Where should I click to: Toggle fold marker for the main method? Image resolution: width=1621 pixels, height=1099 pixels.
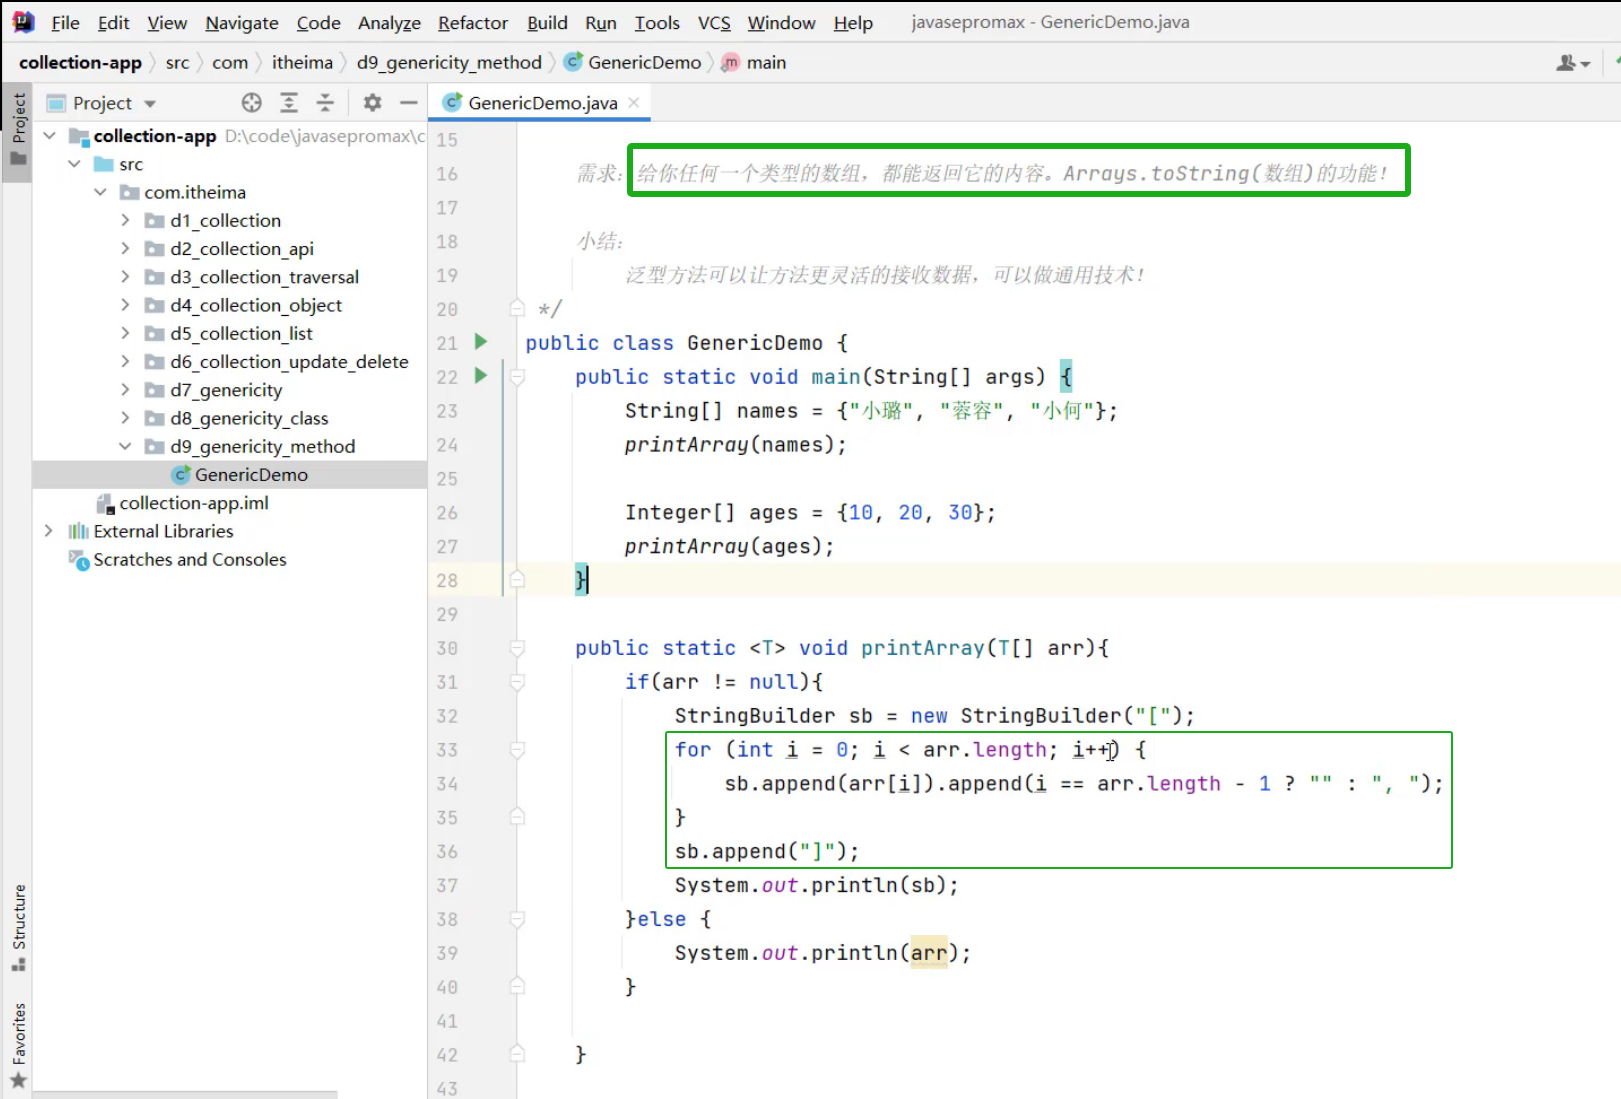click(x=517, y=377)
